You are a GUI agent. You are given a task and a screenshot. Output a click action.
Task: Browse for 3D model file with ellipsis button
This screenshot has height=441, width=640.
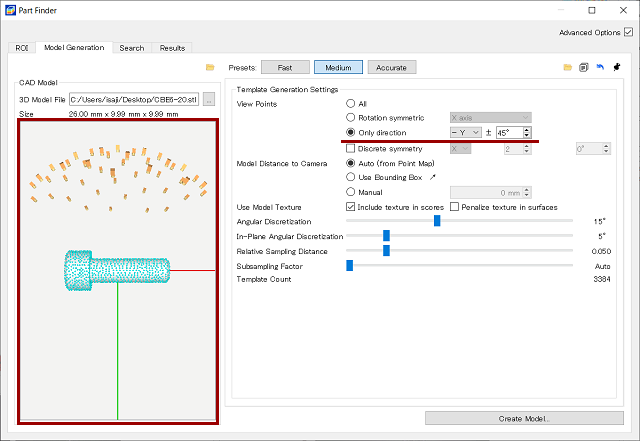pyautogui.click(x=209, y=100)
